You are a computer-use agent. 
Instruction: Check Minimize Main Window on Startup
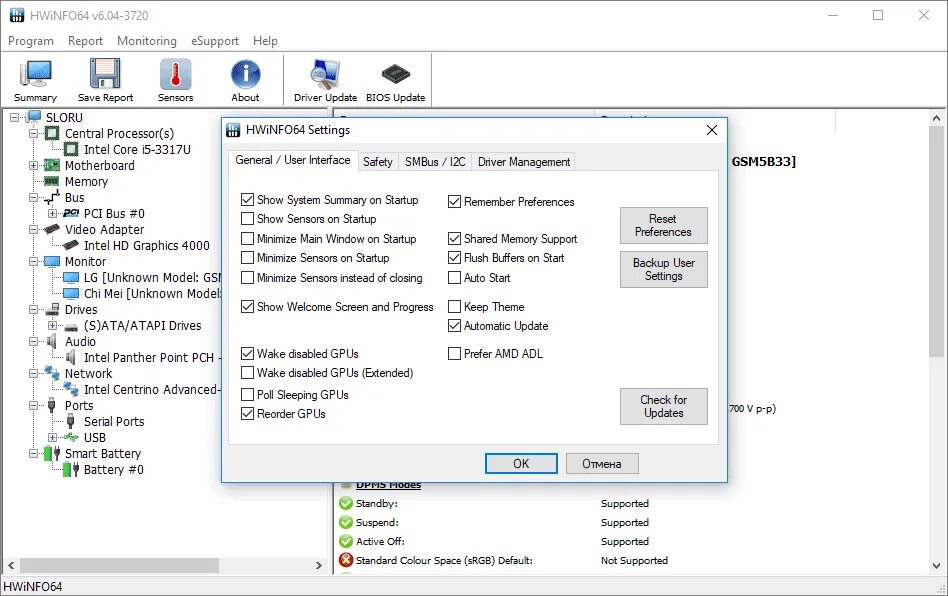[247, 238]
